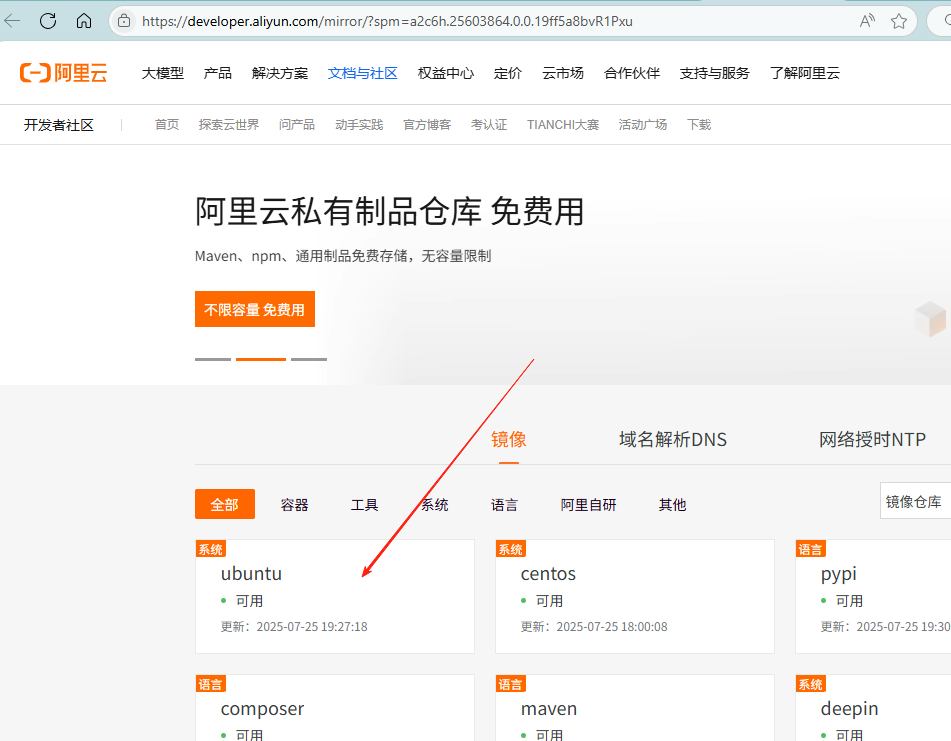Filter mirrors by 阿里自研

(588, 505)
